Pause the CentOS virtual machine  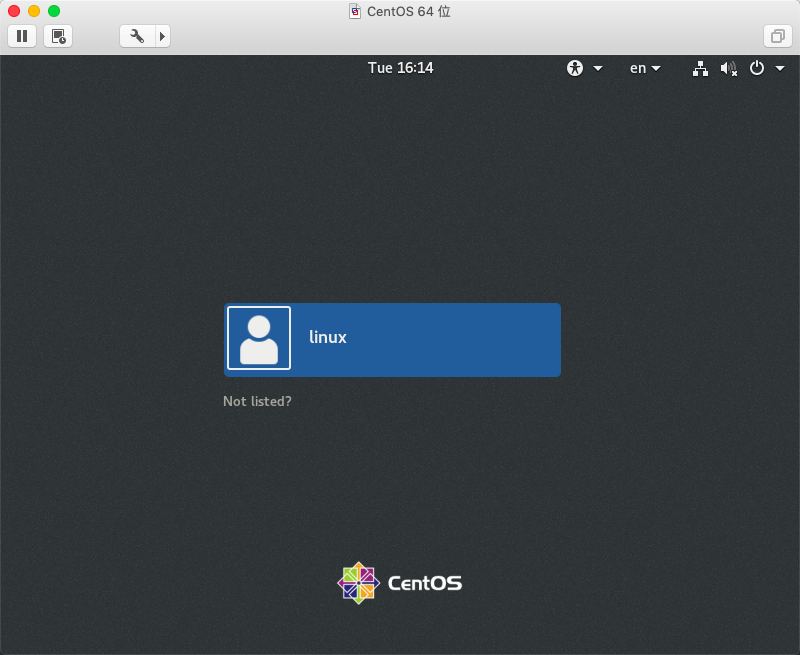pyautogui.click(x=22, y=36)
